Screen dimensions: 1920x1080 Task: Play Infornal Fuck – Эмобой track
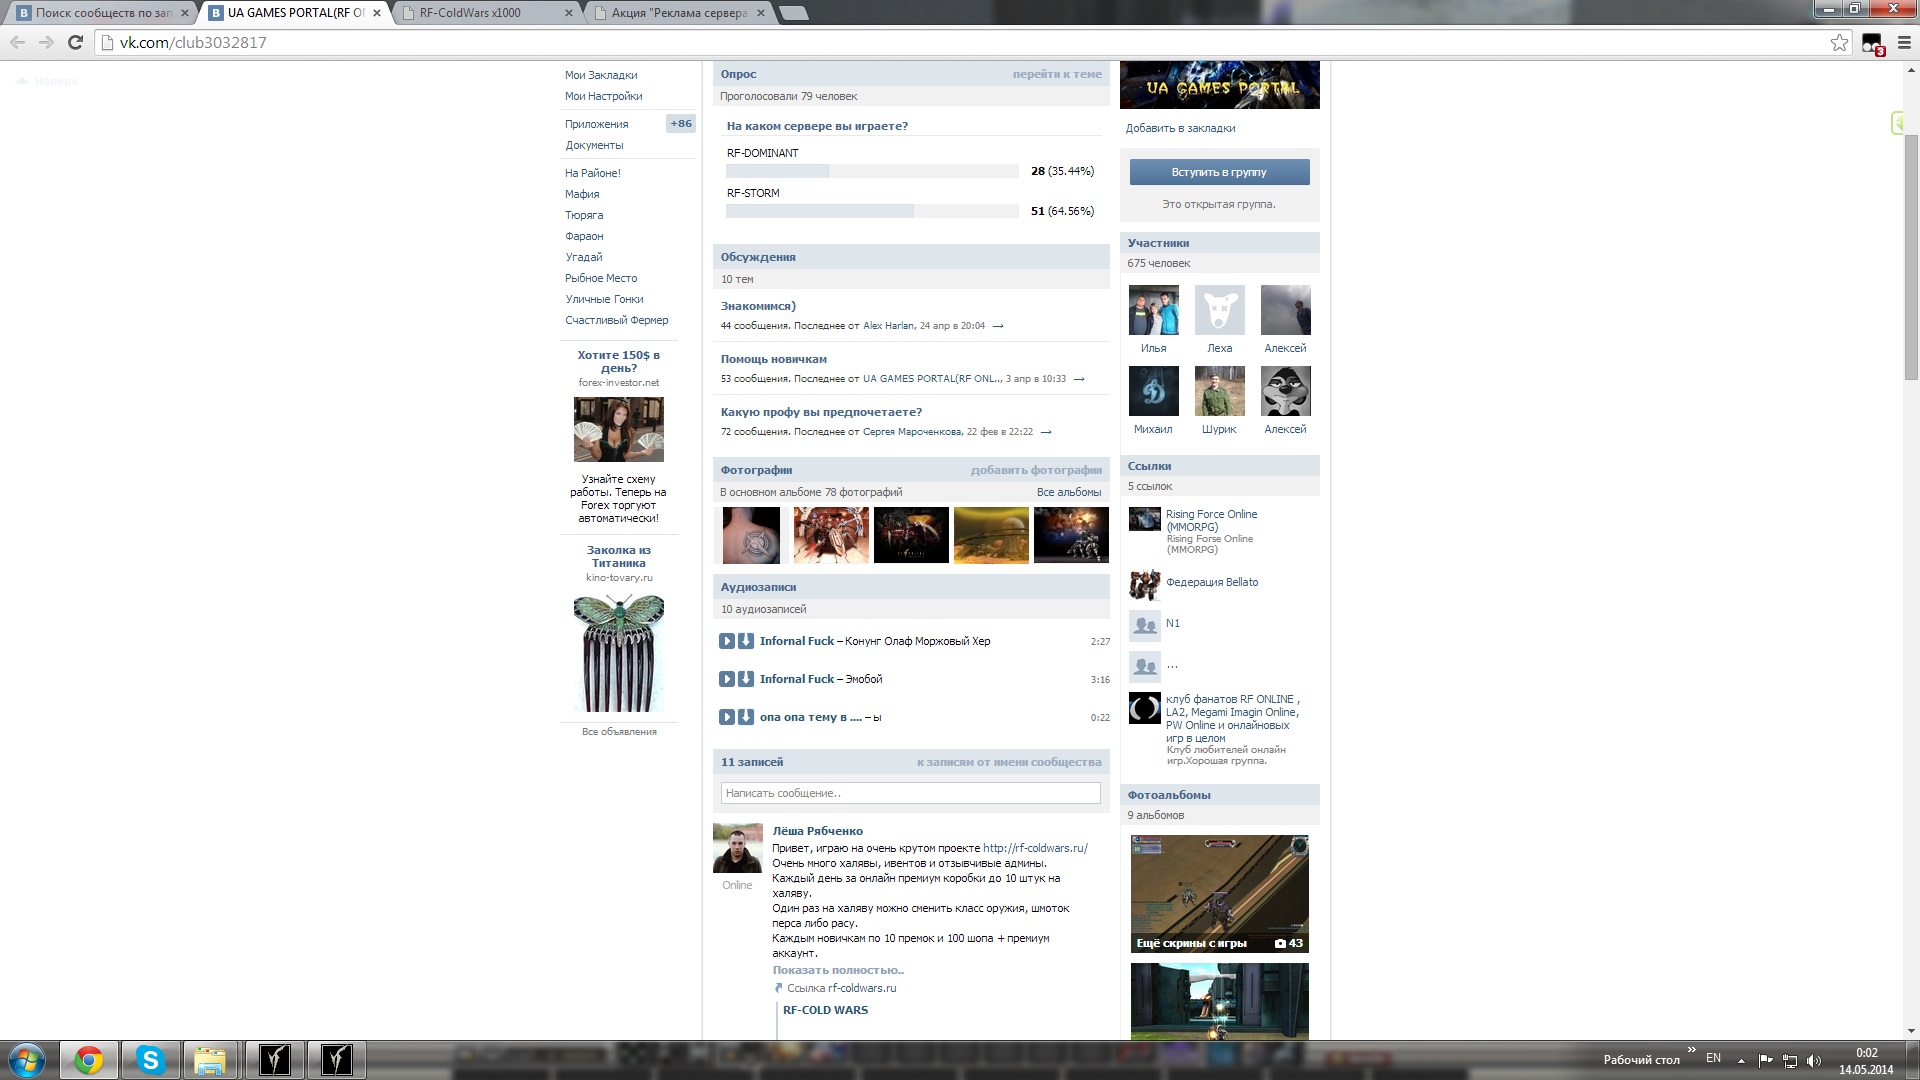(x=727, y=679)
